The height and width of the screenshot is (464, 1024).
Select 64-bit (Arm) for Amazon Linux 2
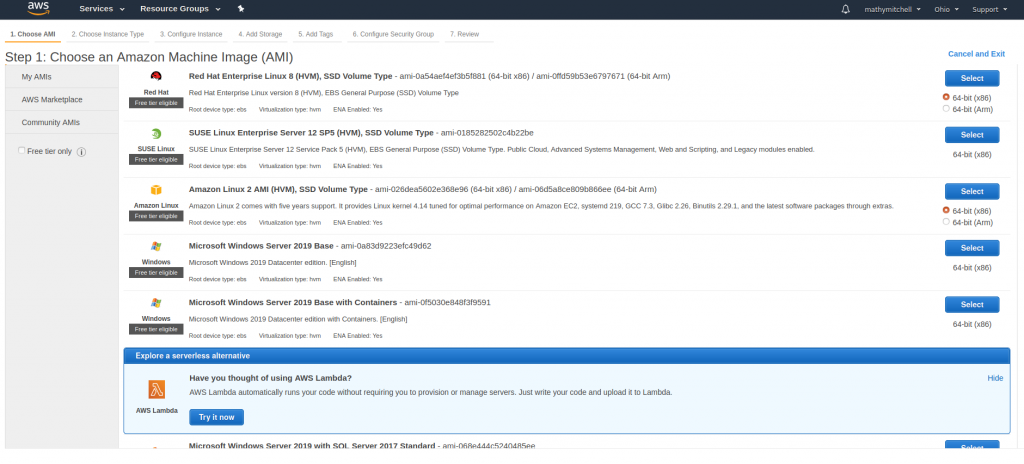click(x=946, y=222)
